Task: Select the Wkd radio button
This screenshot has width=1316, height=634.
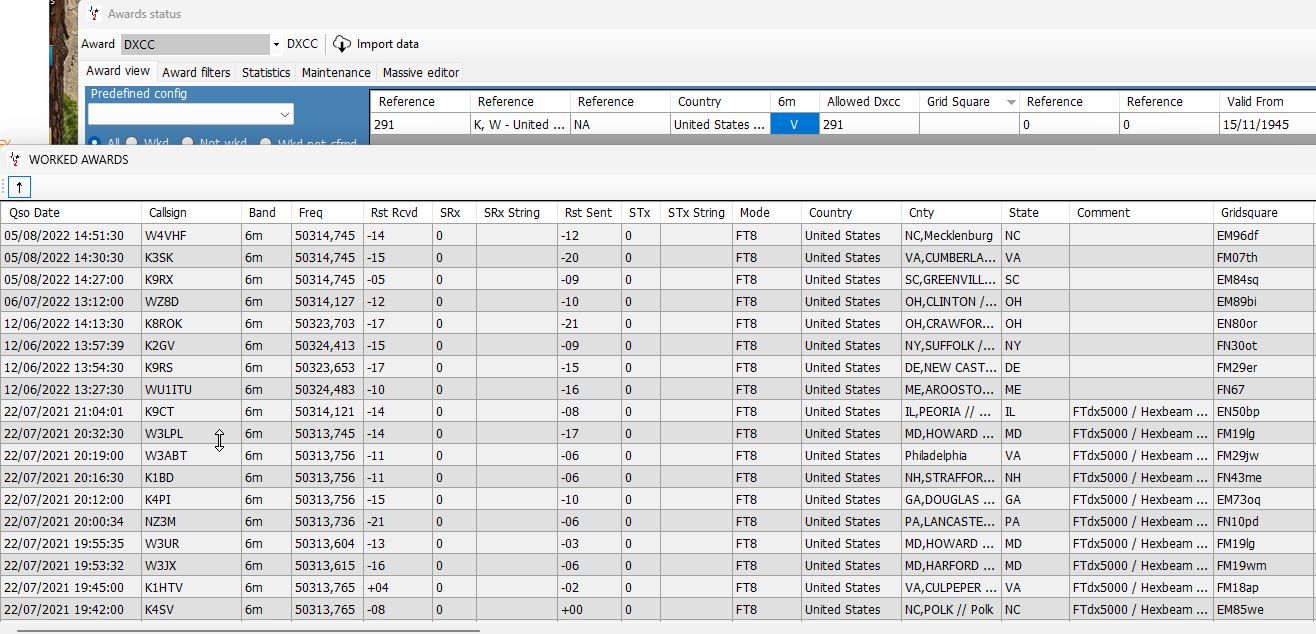Action: coord(132,142)
